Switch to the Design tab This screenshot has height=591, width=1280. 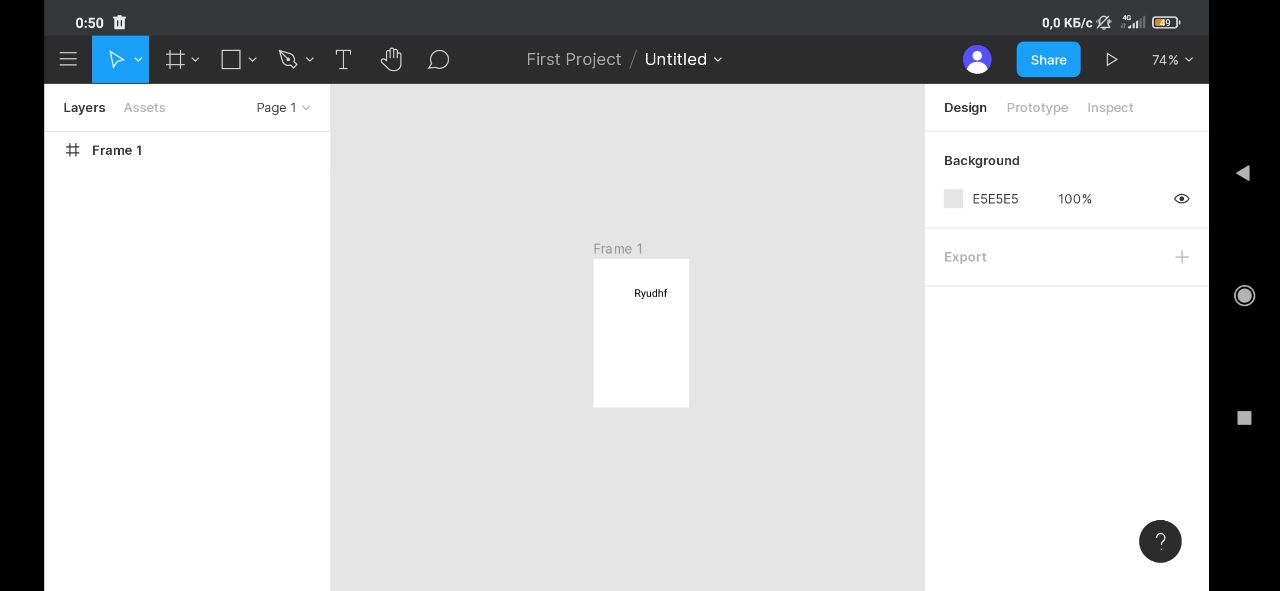965,107
